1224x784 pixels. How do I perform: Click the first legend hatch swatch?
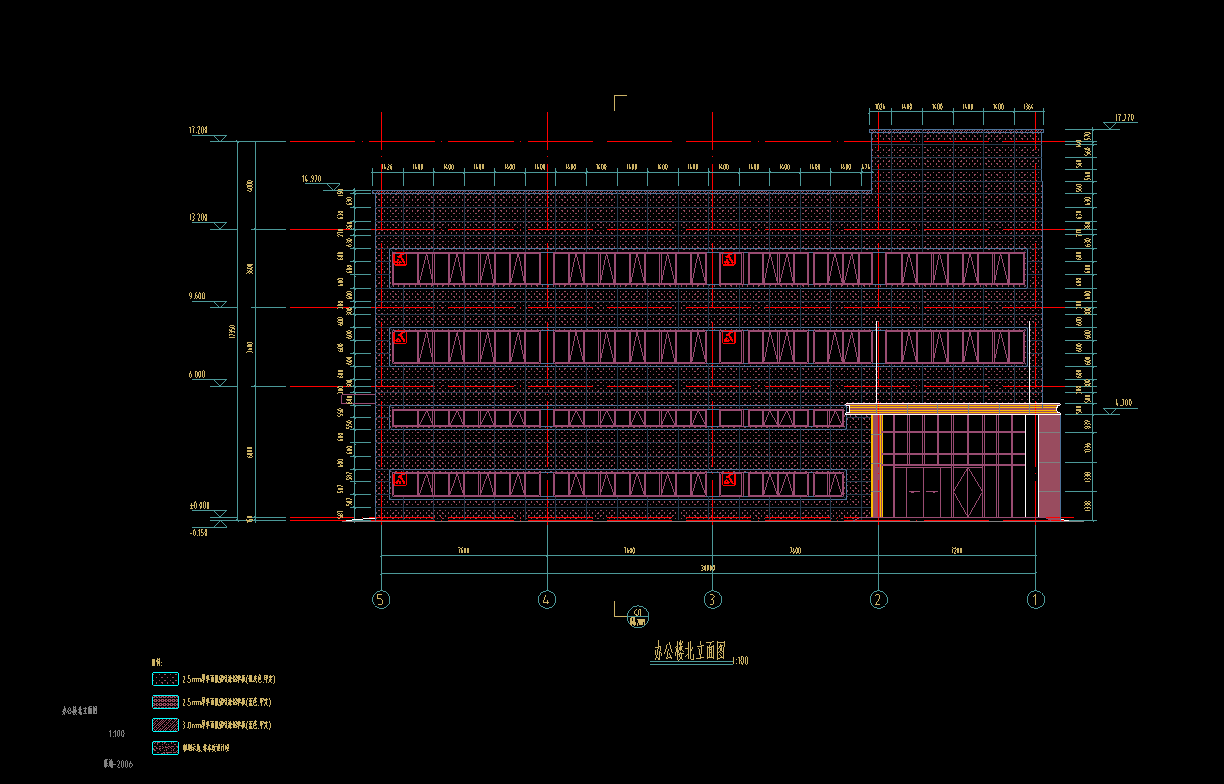164,679
